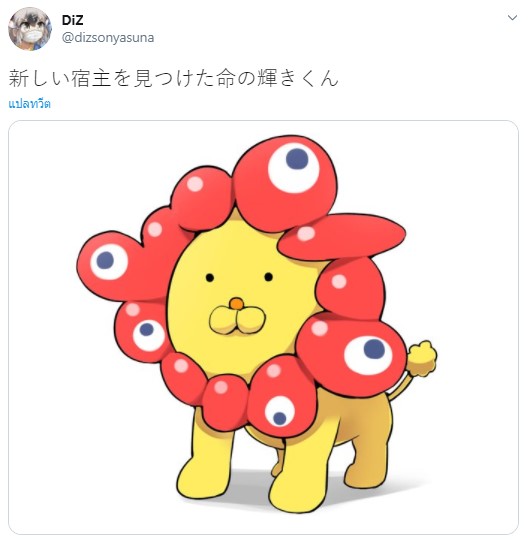
Task: Click the lion's fluffy yellow tail tuft
Action: click(422, 358)
